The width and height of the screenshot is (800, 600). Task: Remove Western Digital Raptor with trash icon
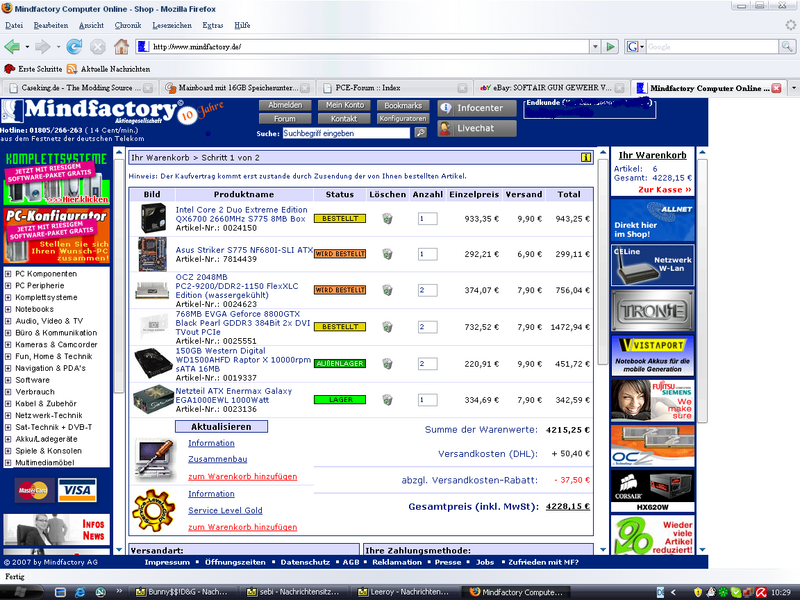[387, 364]
